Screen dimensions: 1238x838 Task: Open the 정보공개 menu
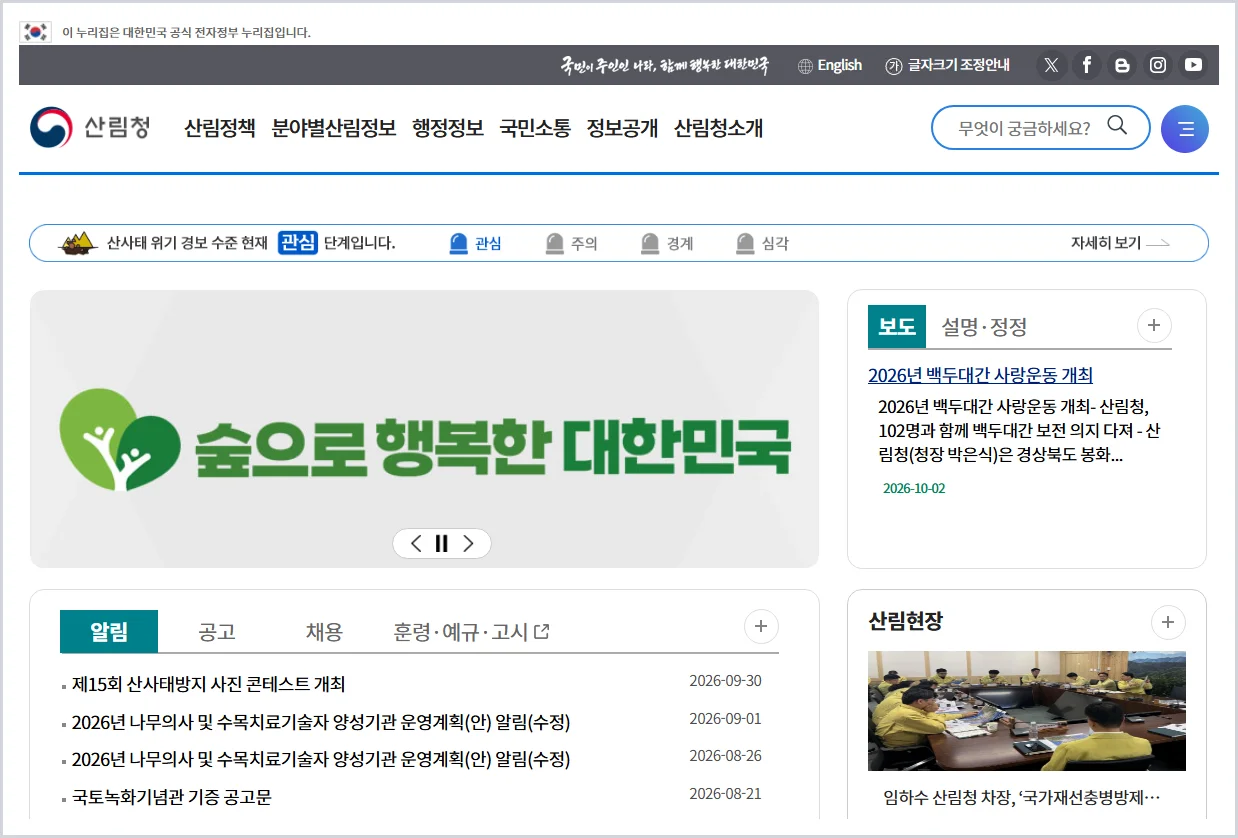coord(623,128)
